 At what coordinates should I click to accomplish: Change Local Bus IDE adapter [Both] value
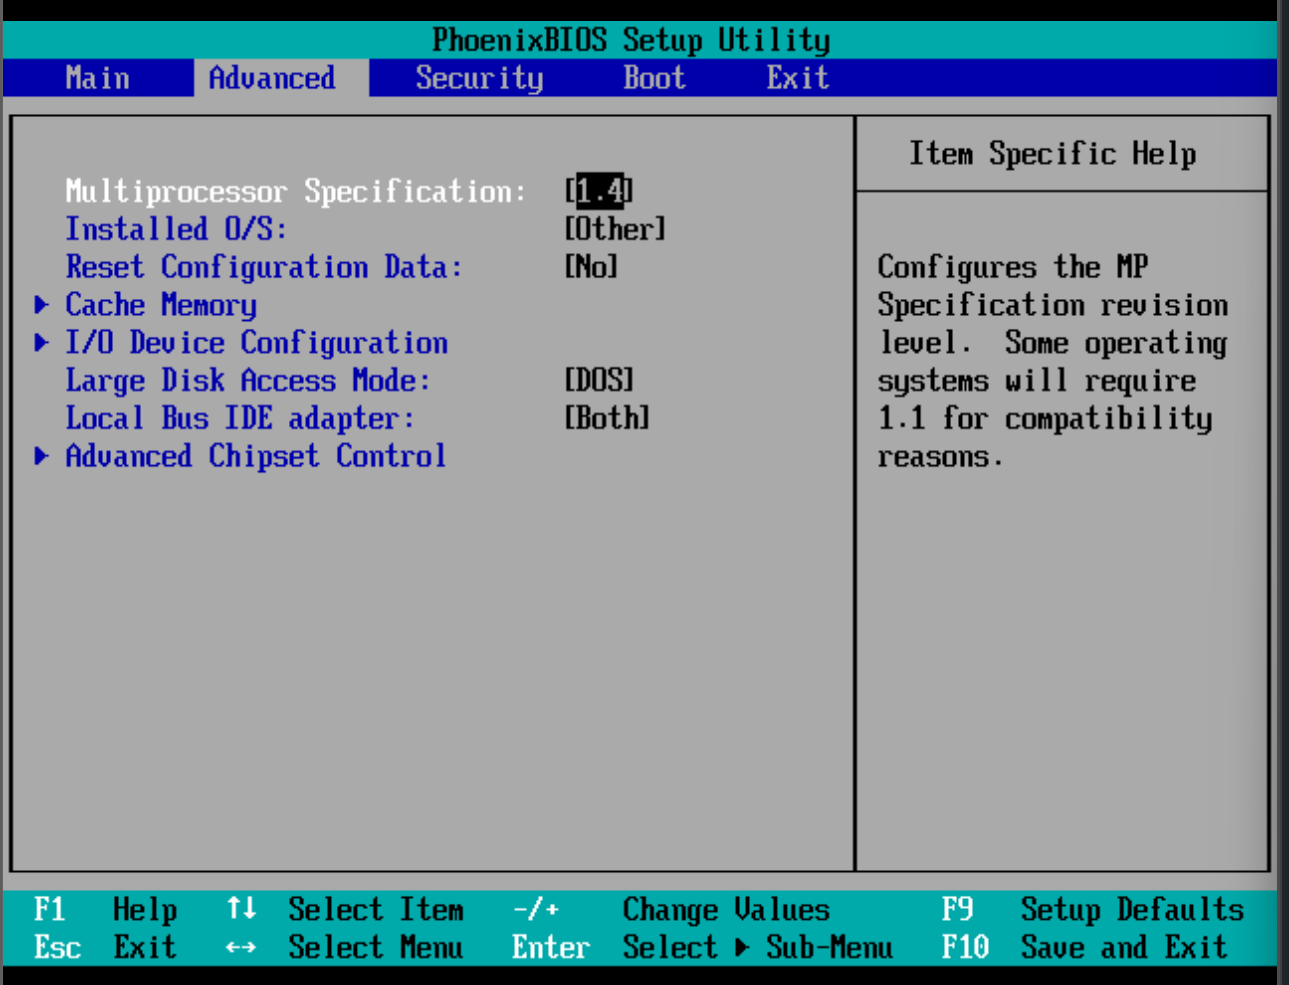[607, 418]
